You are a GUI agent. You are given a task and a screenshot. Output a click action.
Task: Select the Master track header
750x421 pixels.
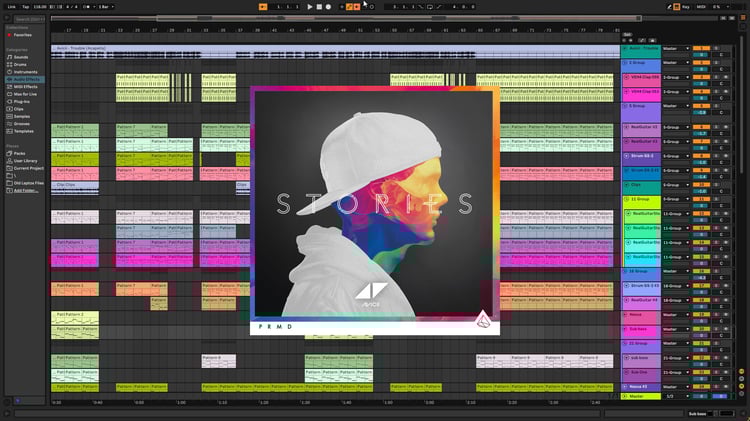pos(641,396)
